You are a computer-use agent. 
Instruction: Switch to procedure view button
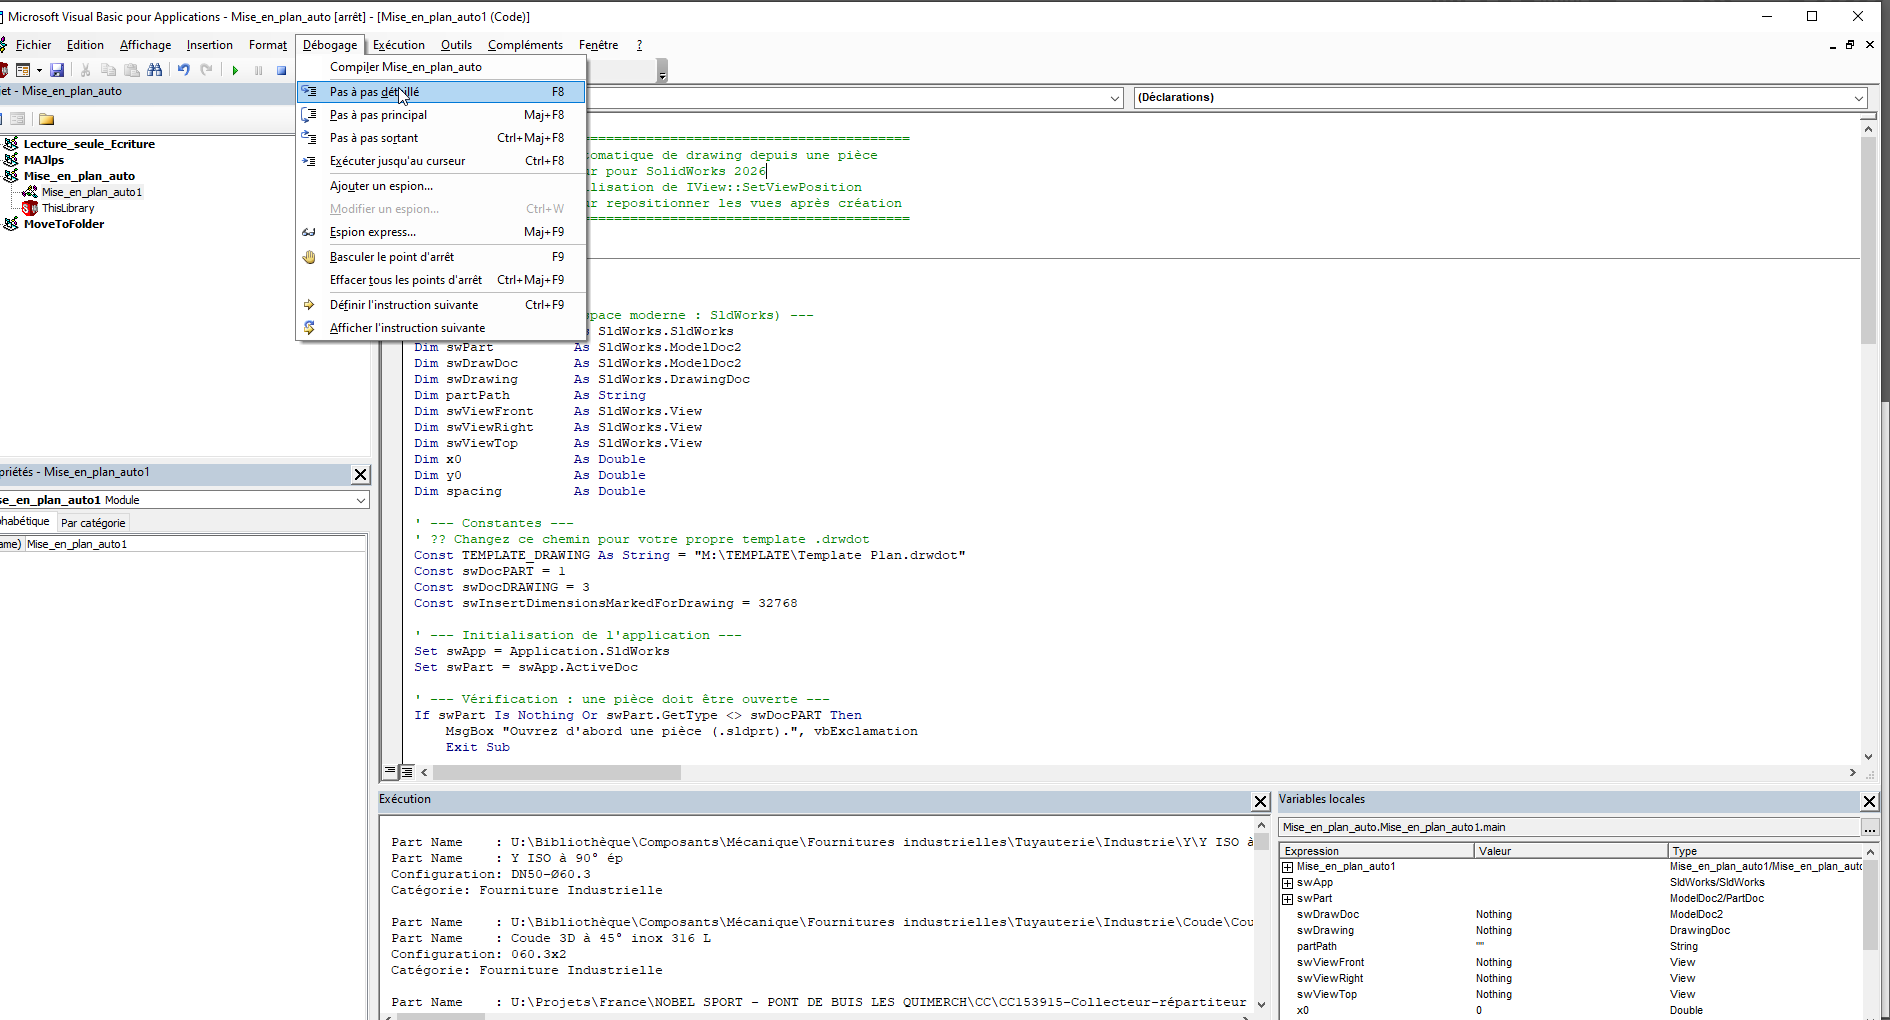390,772
